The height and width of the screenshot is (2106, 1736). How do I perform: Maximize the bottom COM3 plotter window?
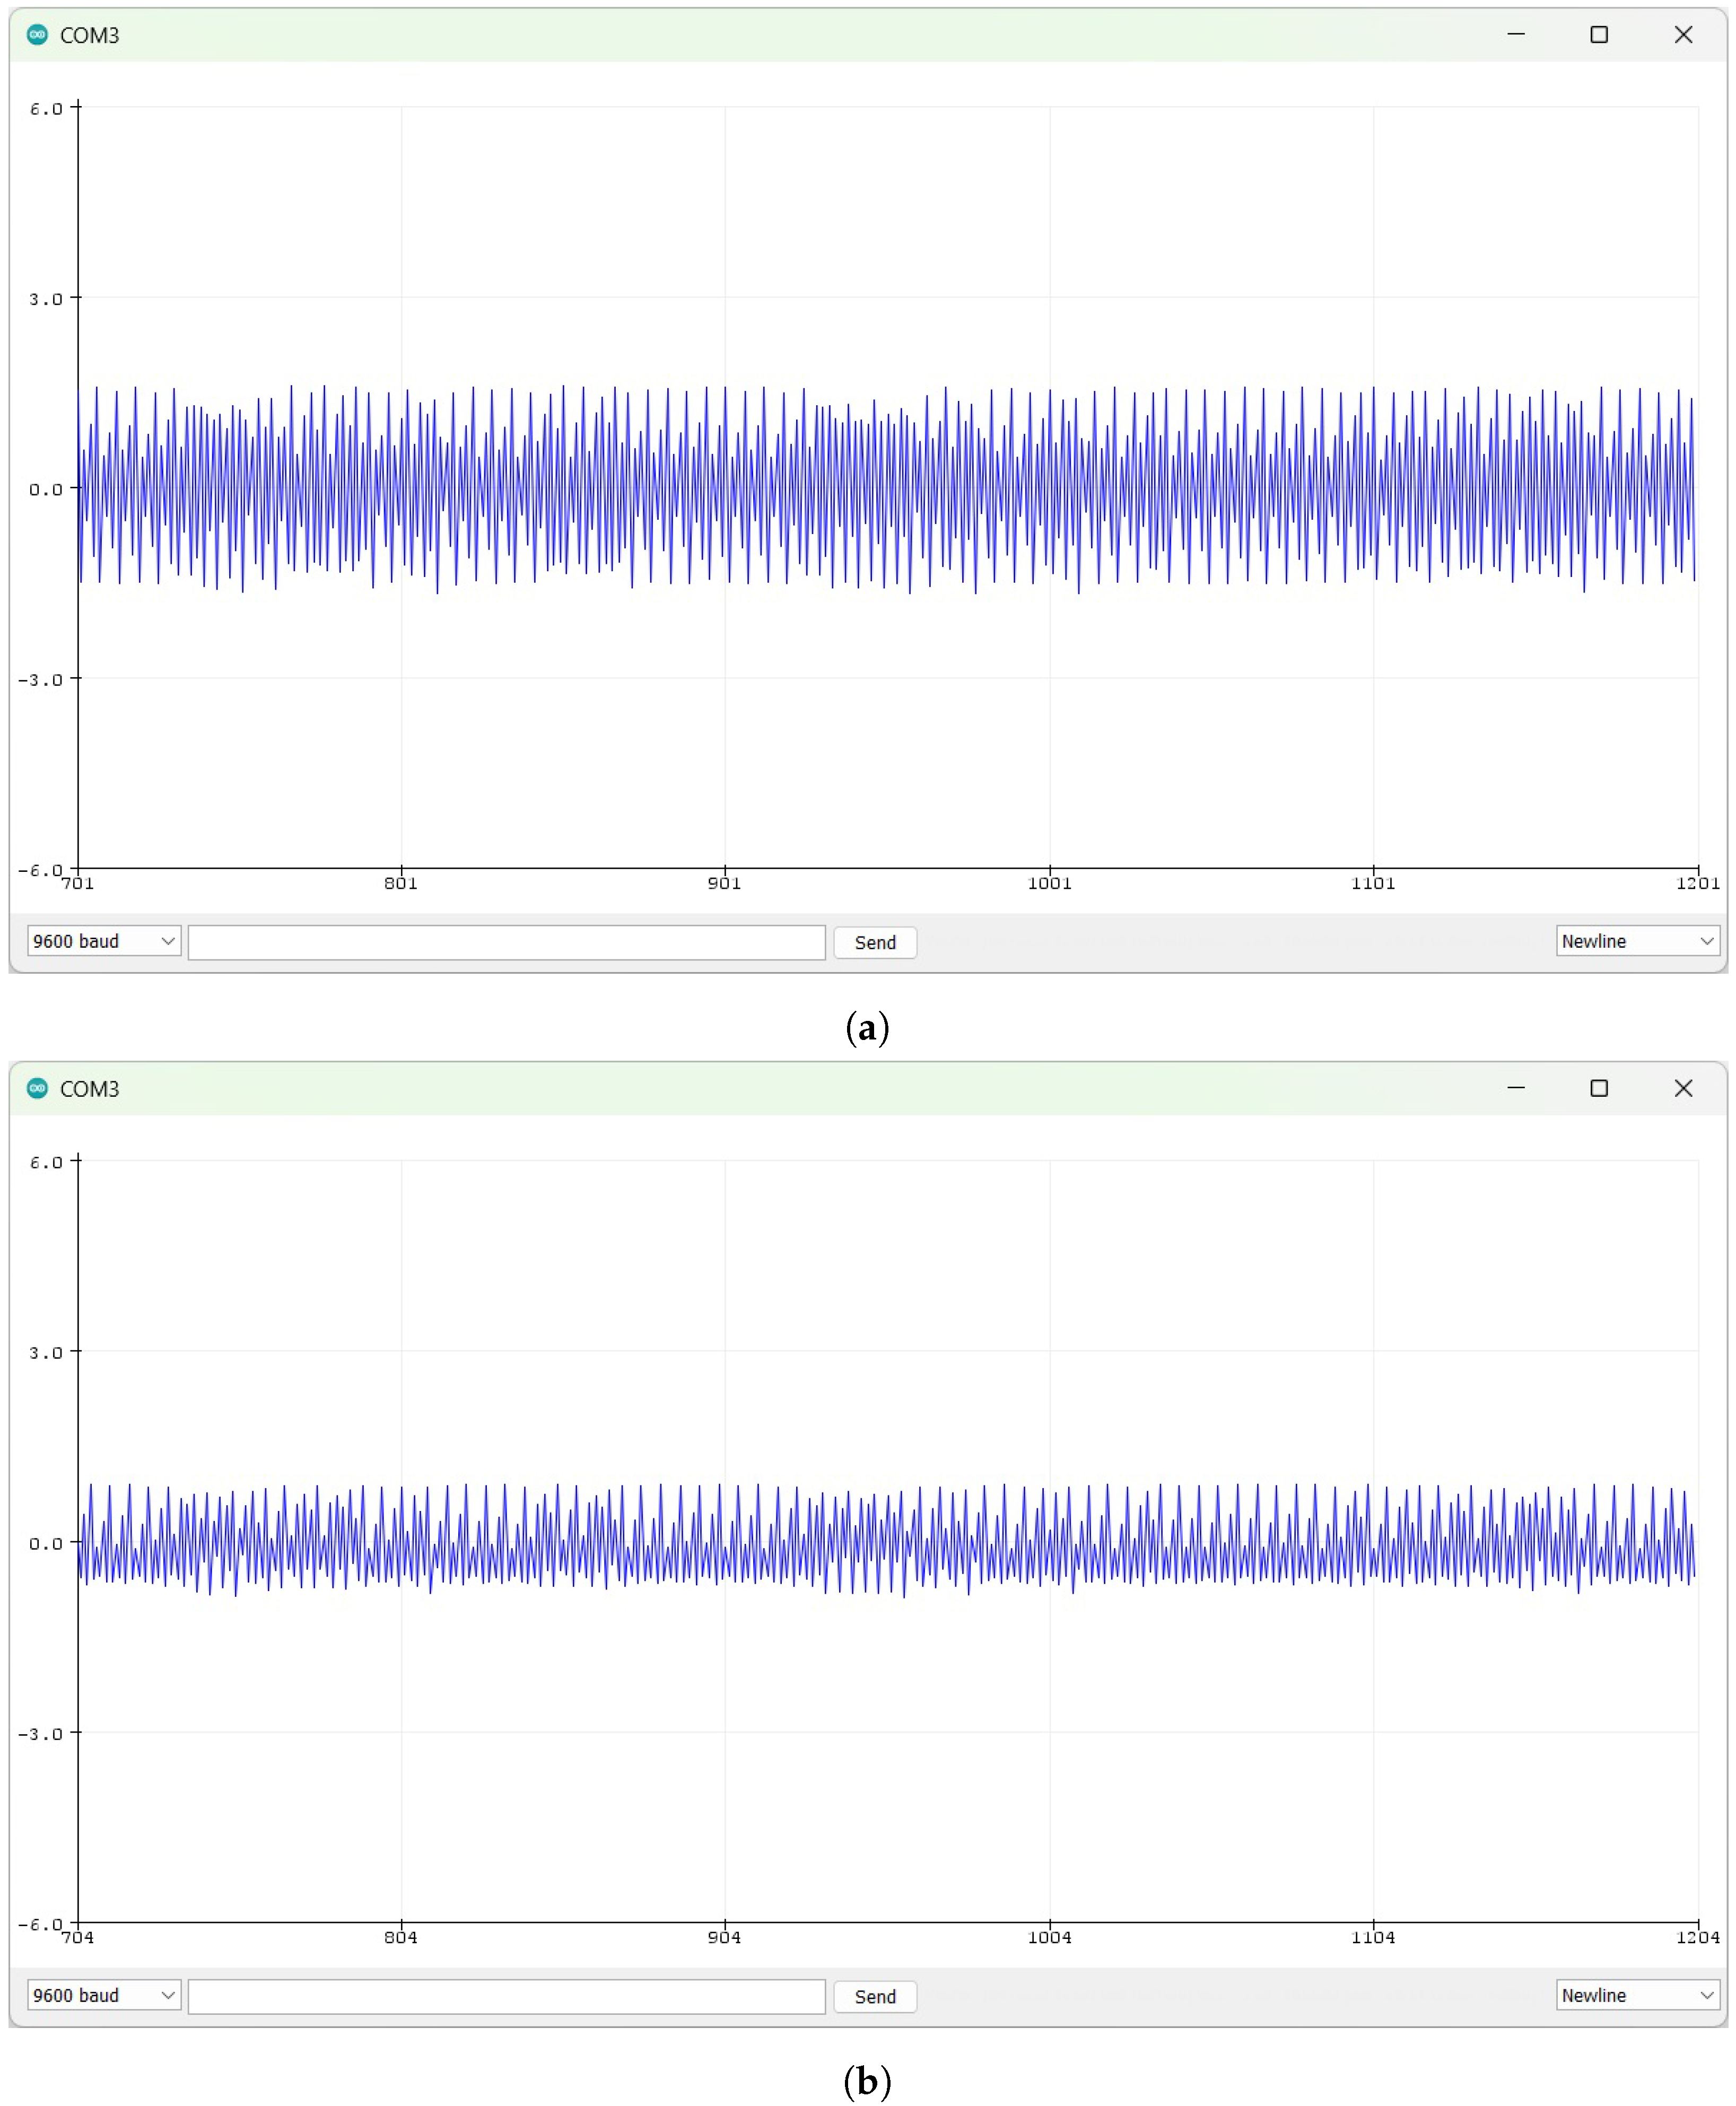1598,1088
